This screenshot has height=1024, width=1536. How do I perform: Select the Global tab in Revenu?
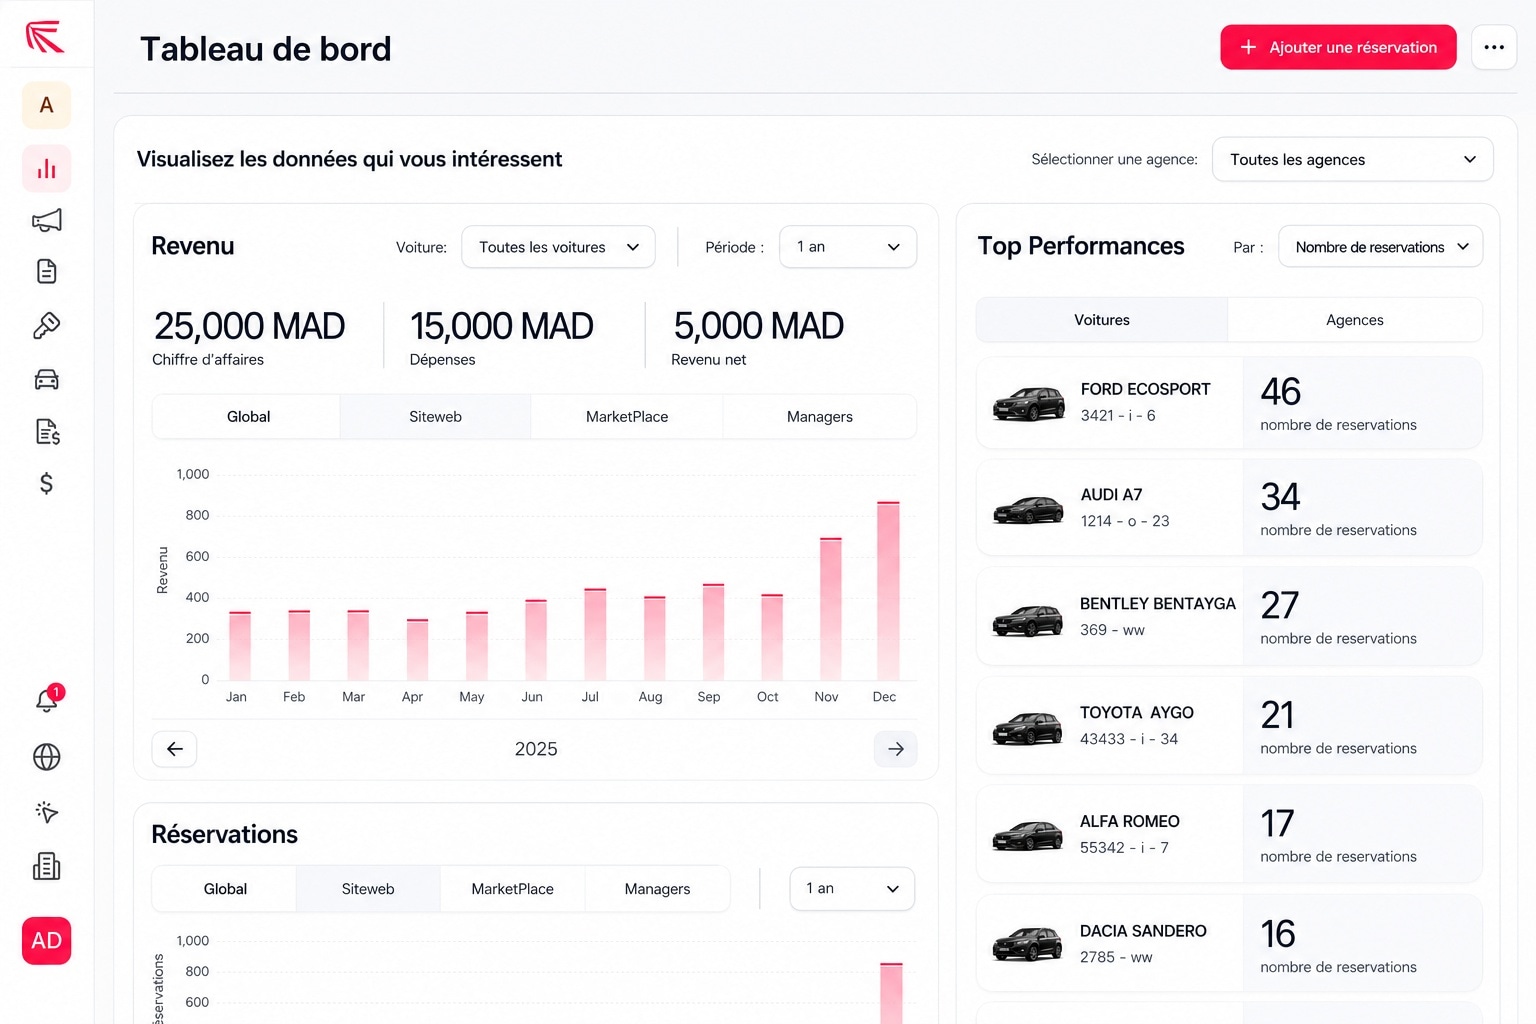click(248, 417)
